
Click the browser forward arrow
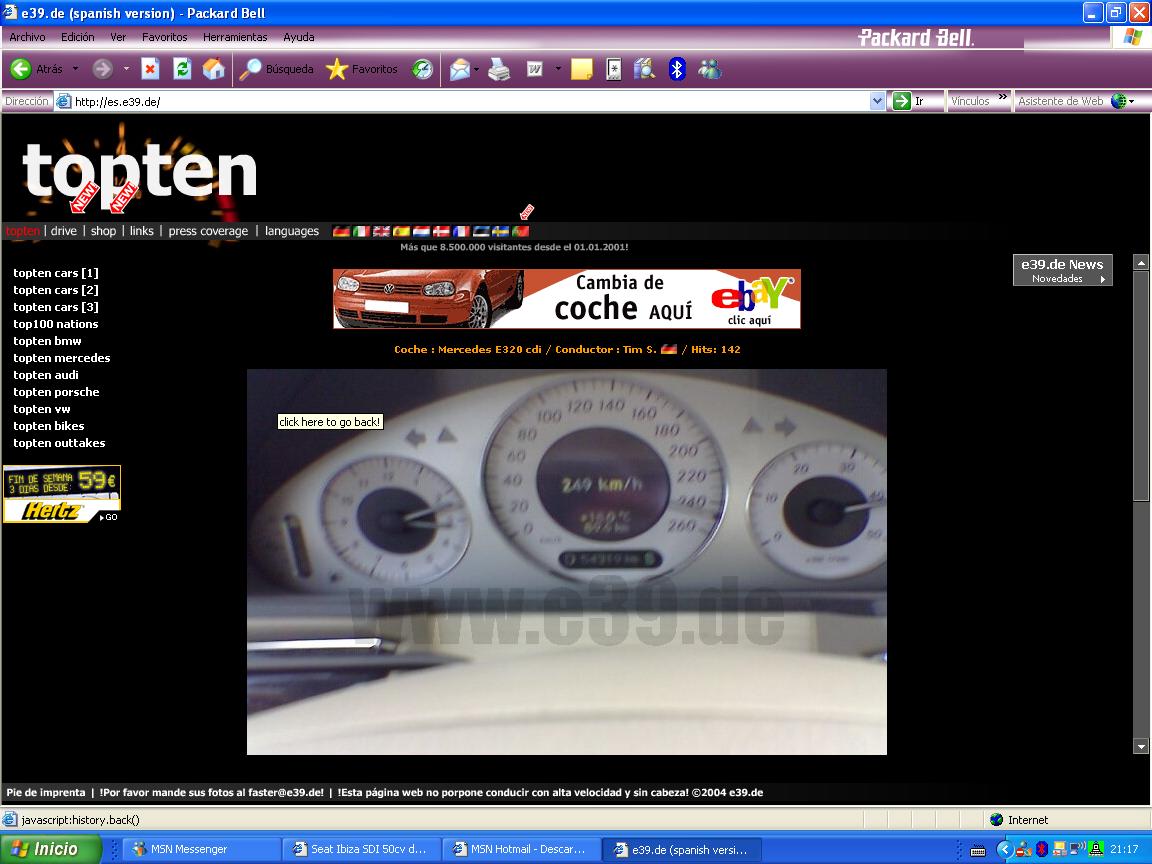102,69
